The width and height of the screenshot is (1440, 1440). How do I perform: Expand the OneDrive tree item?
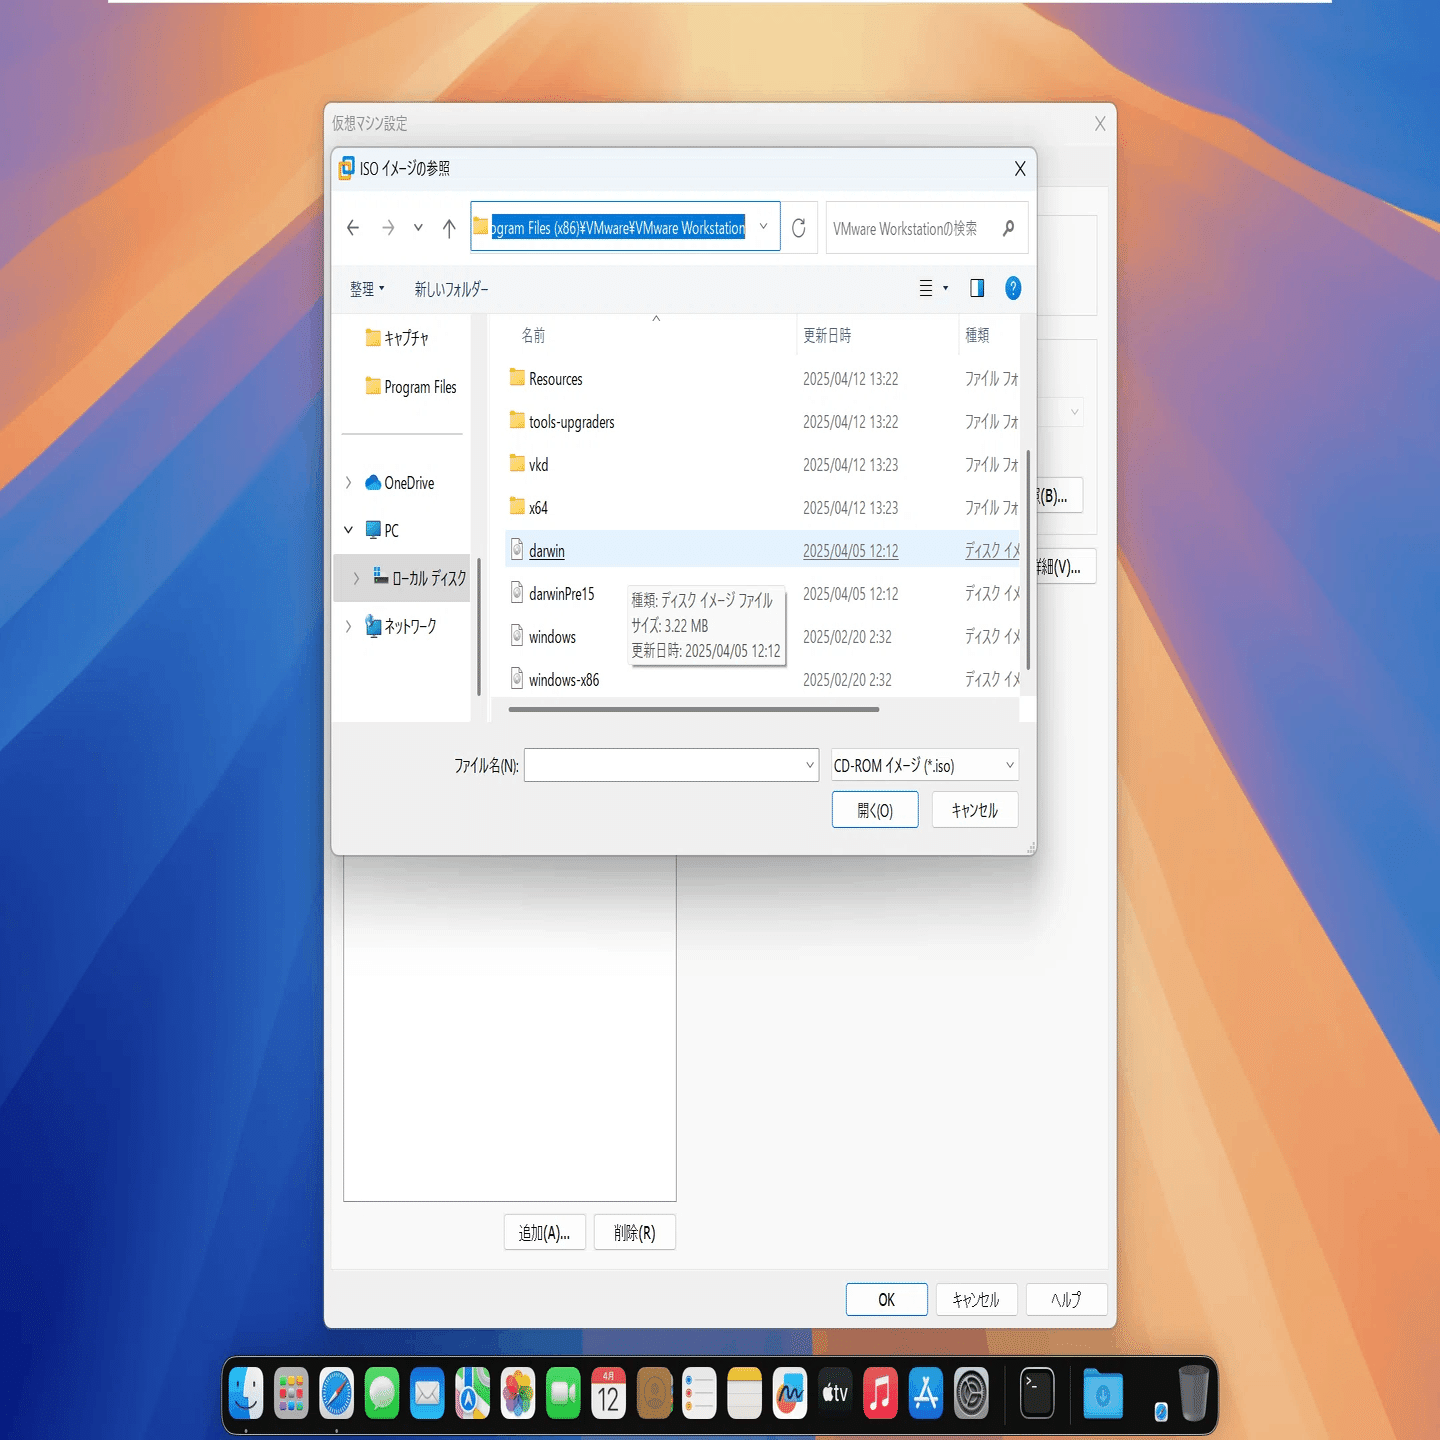coord(347,482)
